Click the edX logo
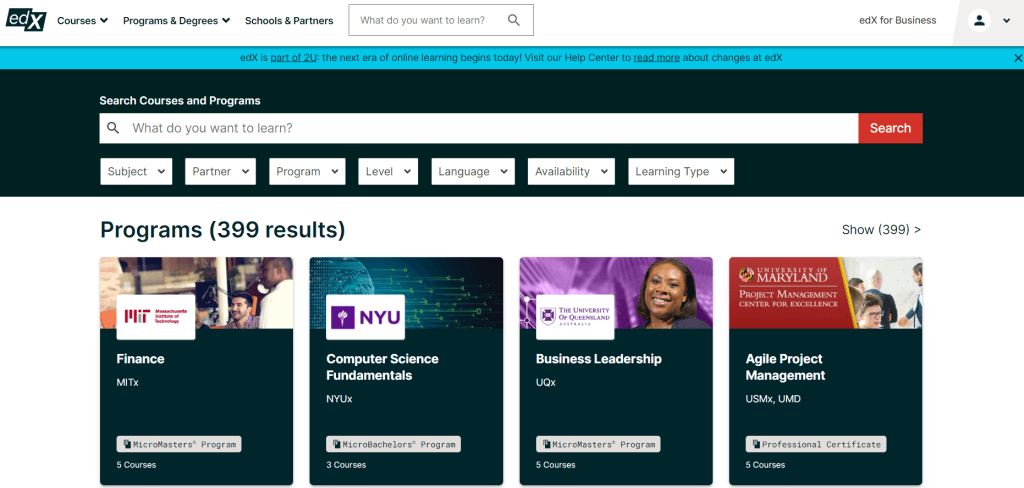This screenshot has width=1024, height=488. click(26, 19)
